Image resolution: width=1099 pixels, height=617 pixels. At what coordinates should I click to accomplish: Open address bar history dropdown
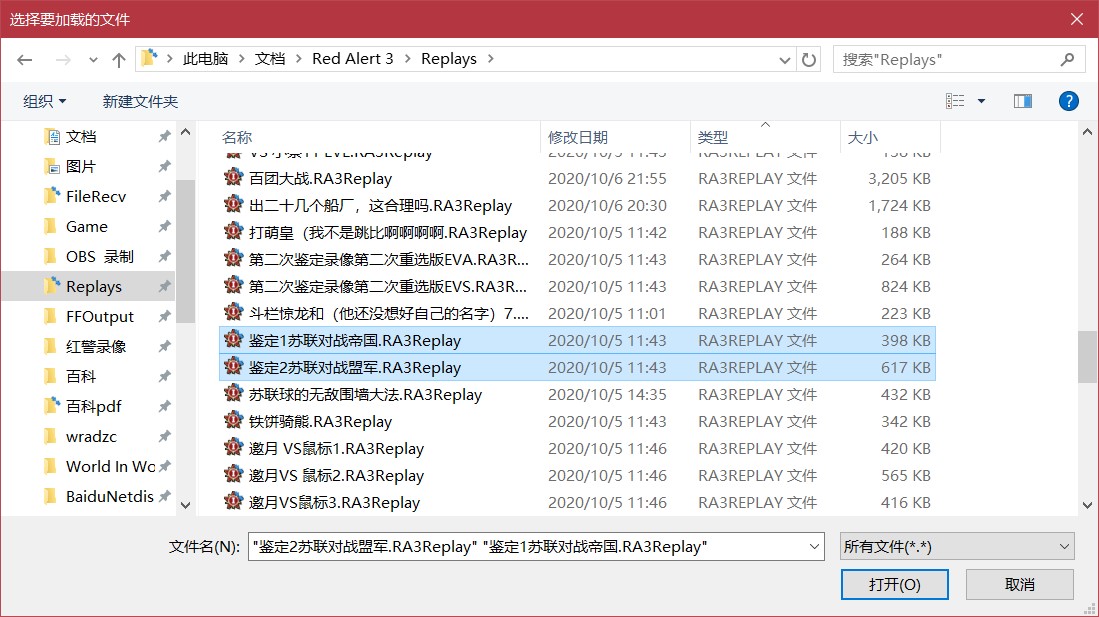tap(784, 60)
